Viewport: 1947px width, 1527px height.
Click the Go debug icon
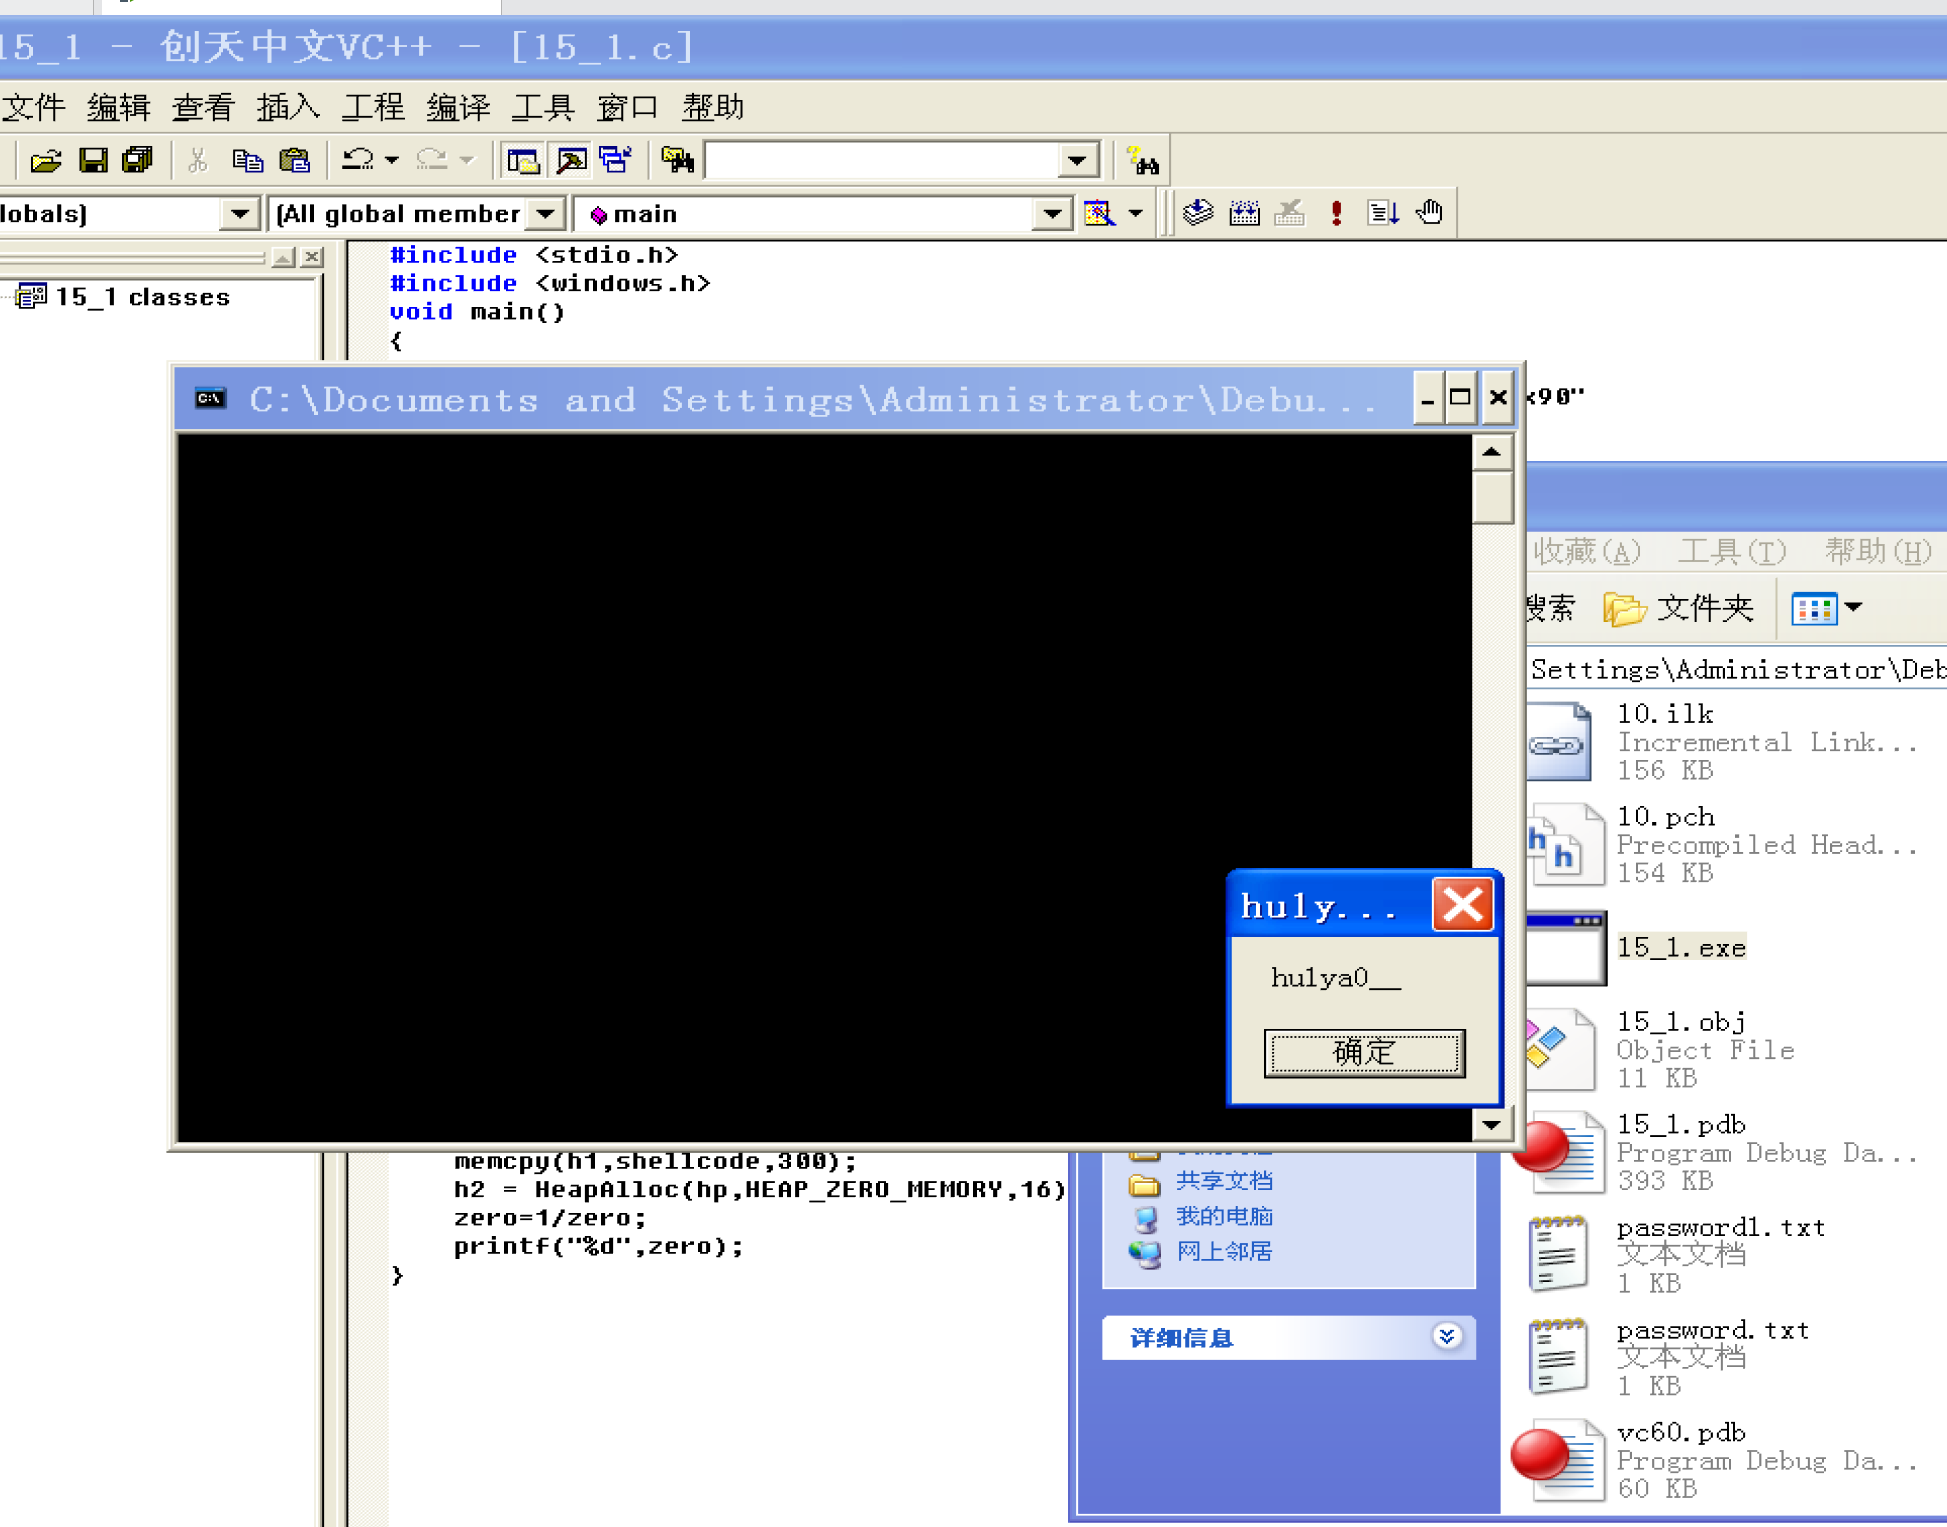click(1383, 213)
